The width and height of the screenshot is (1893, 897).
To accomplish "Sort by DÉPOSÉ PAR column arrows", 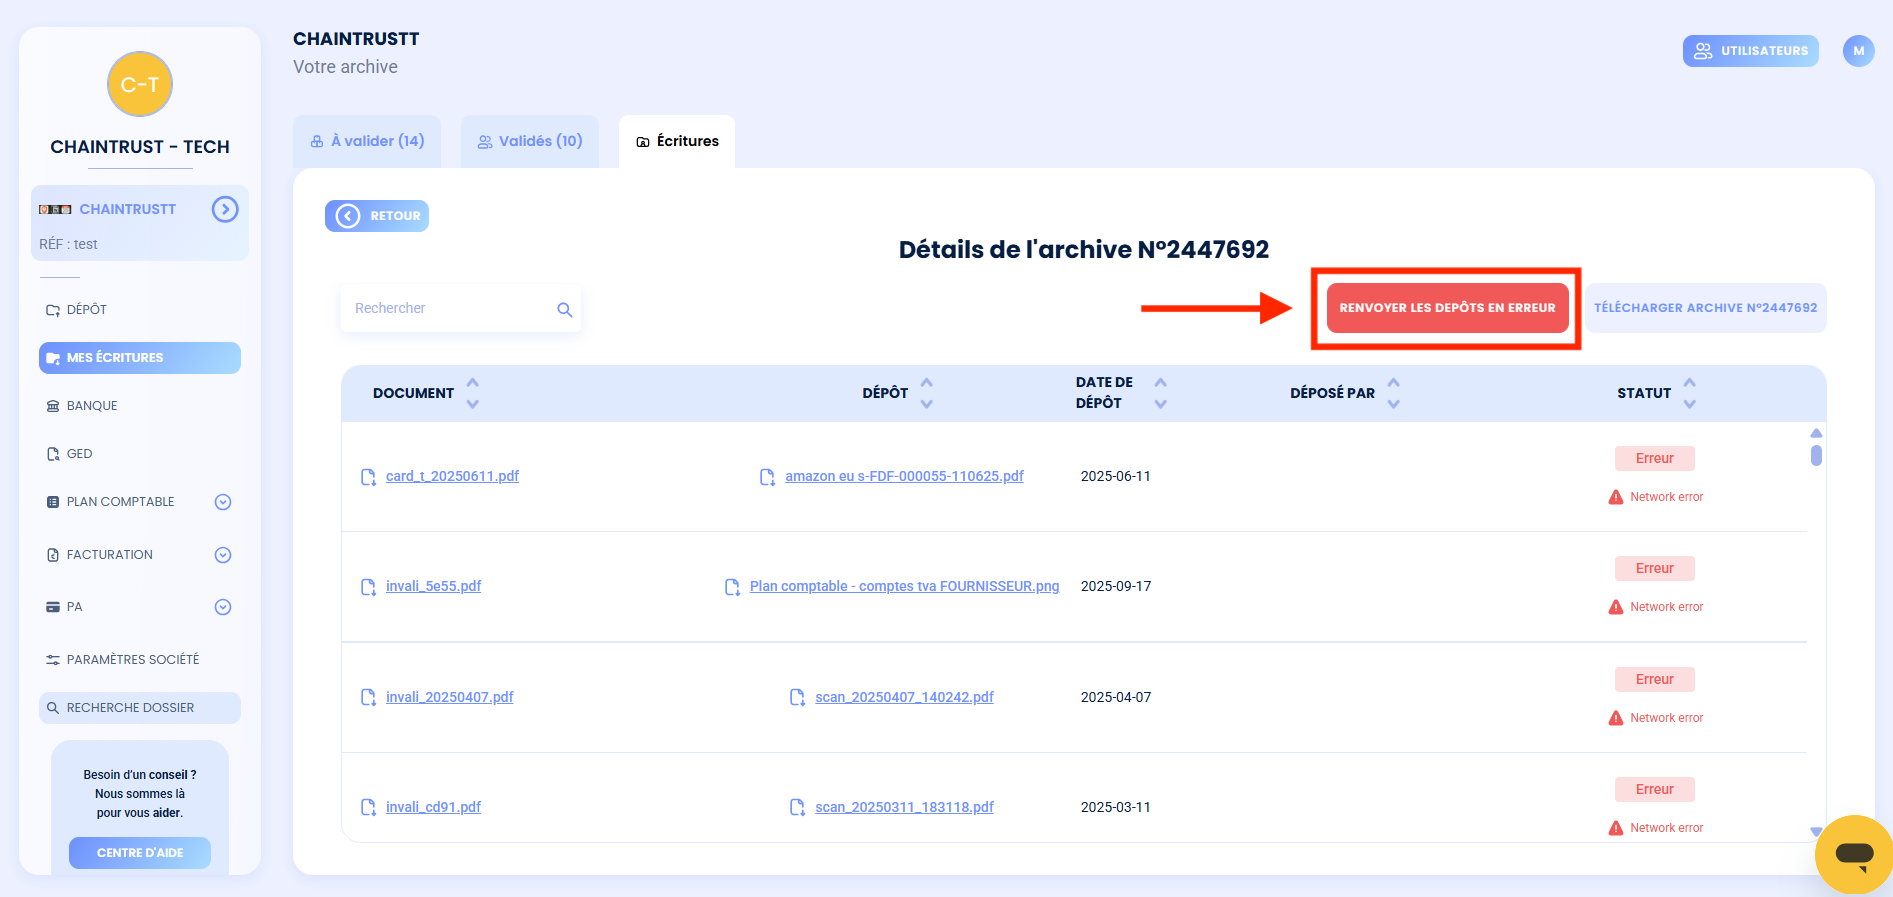I will click(1394, 393).
